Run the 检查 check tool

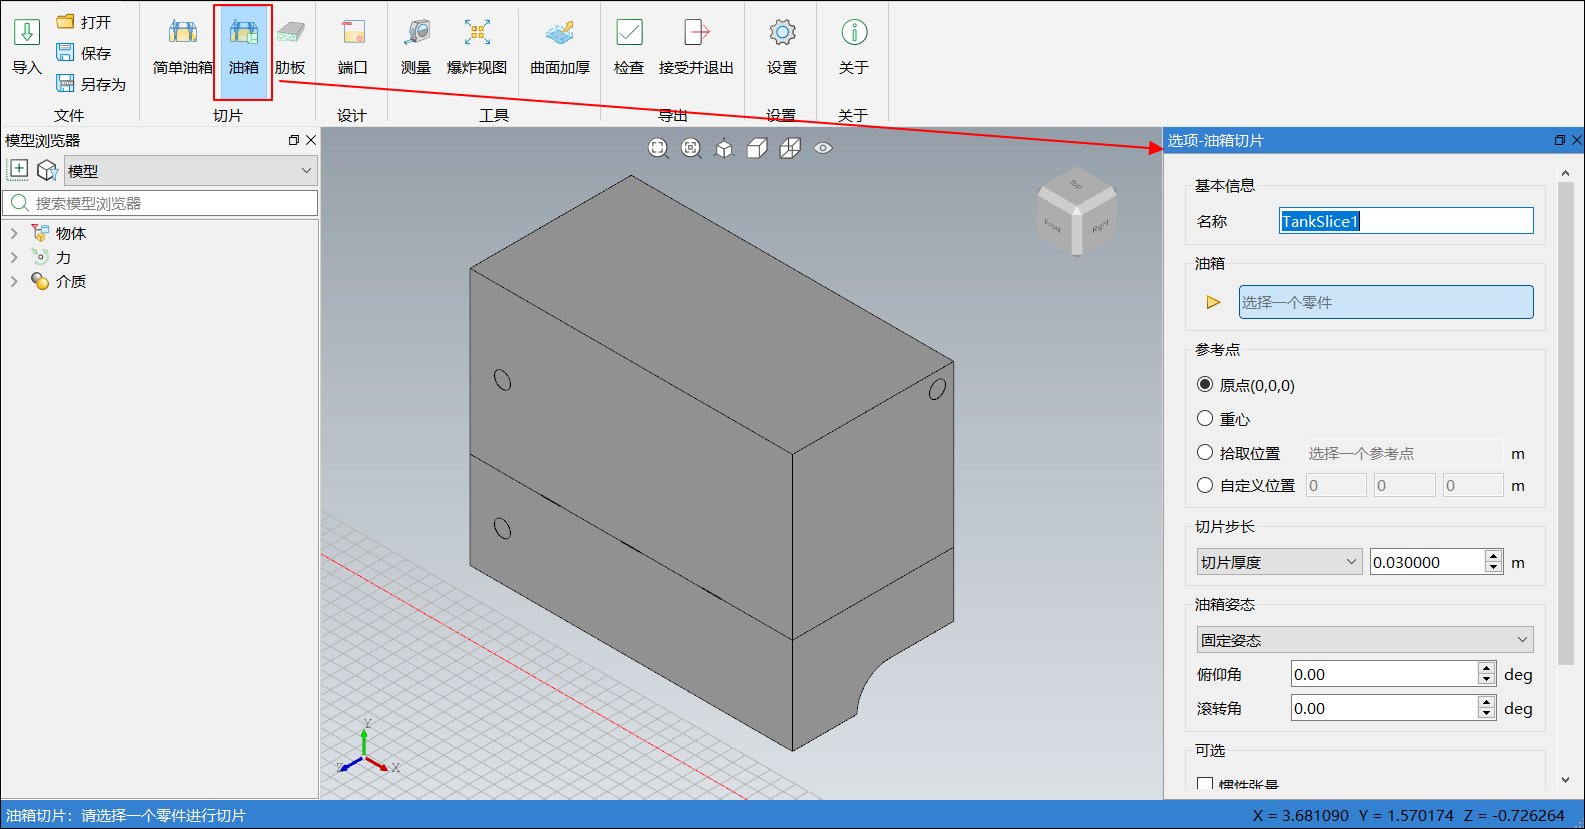point(629,45)
